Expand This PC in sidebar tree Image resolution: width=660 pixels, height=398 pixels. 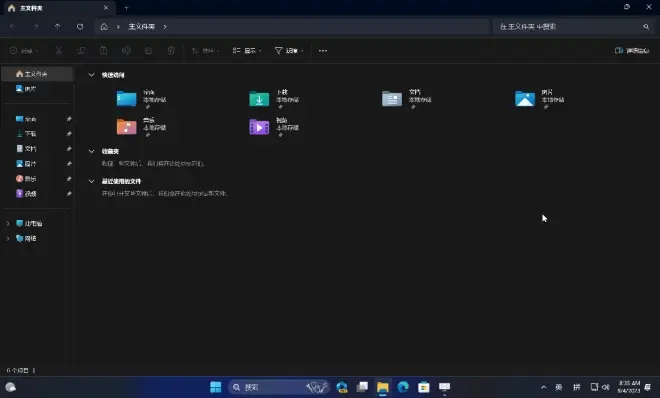pyautogui.click(x=8, y=223)
